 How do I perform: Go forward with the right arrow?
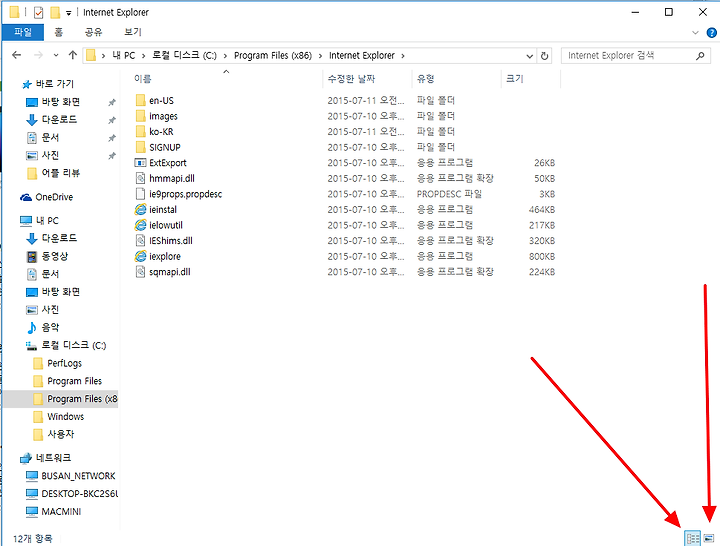coord(38,55)
